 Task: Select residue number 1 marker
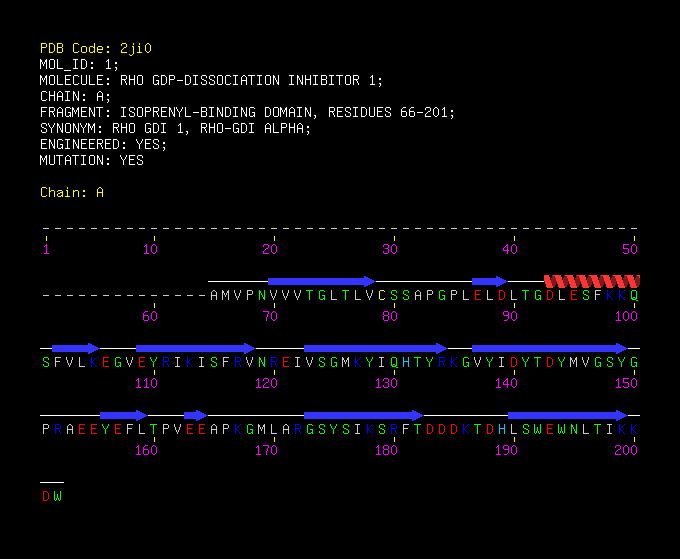click(46, 249)
